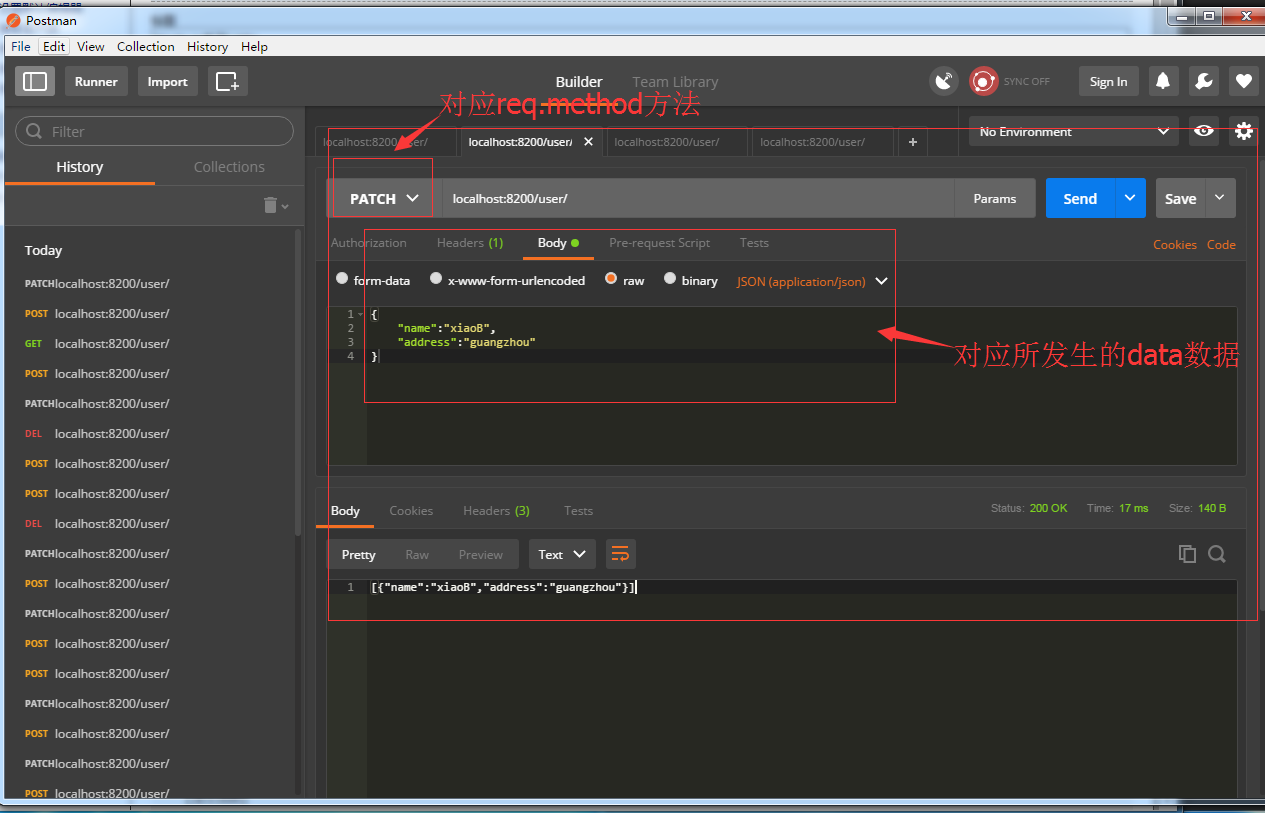Open request Tests tab

[x=755, y=243]
